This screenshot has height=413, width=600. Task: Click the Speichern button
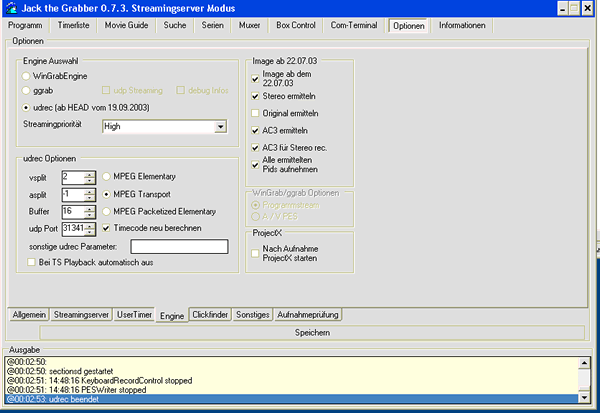coord(312,333)
